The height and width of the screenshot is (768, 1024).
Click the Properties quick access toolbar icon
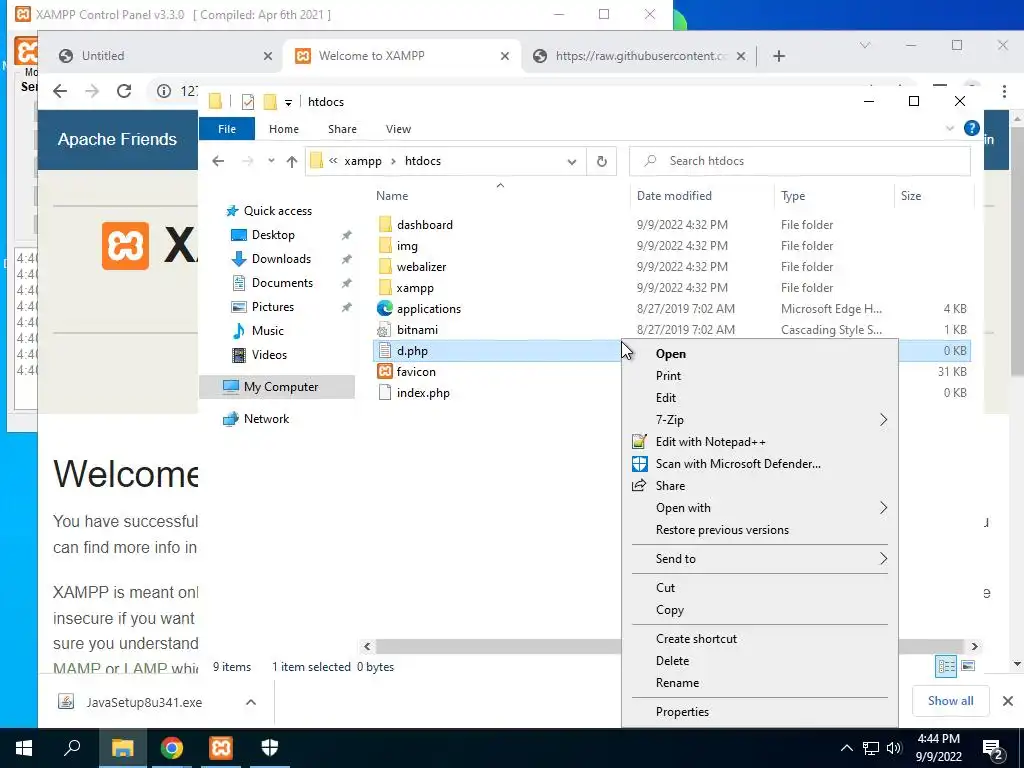coord(248,102)
